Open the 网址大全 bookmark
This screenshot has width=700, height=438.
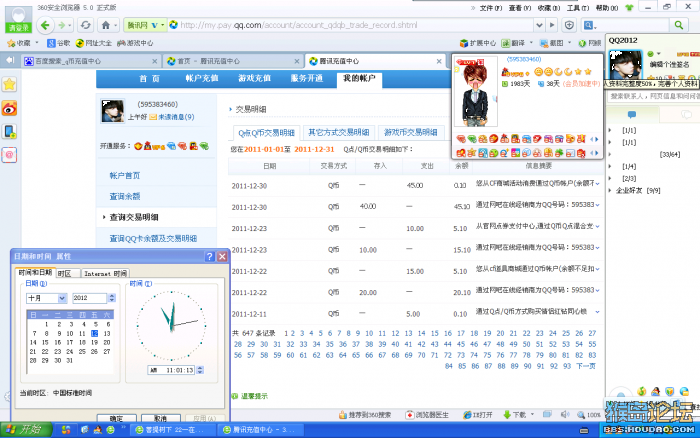(x=94, y=43)
